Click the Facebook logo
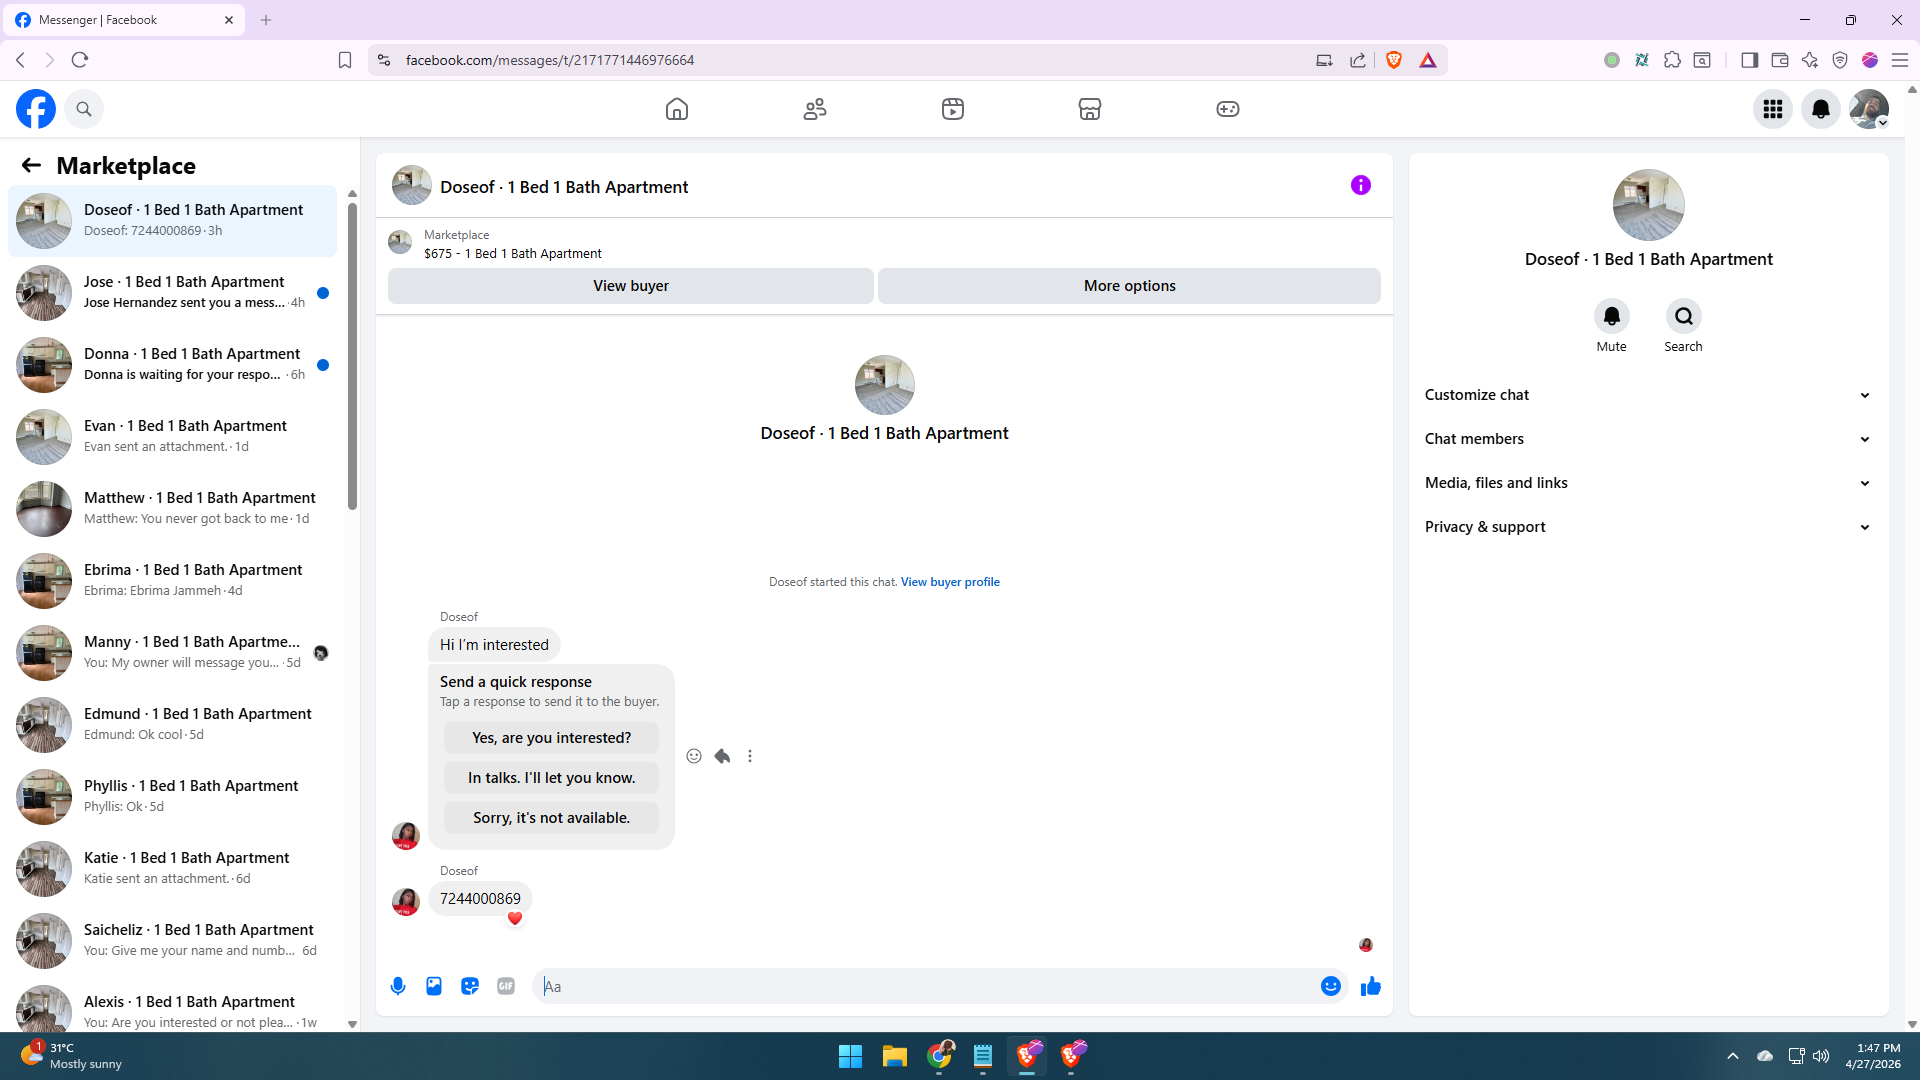This screenshot has width=1920, height=1080. [x=36, y=109]
